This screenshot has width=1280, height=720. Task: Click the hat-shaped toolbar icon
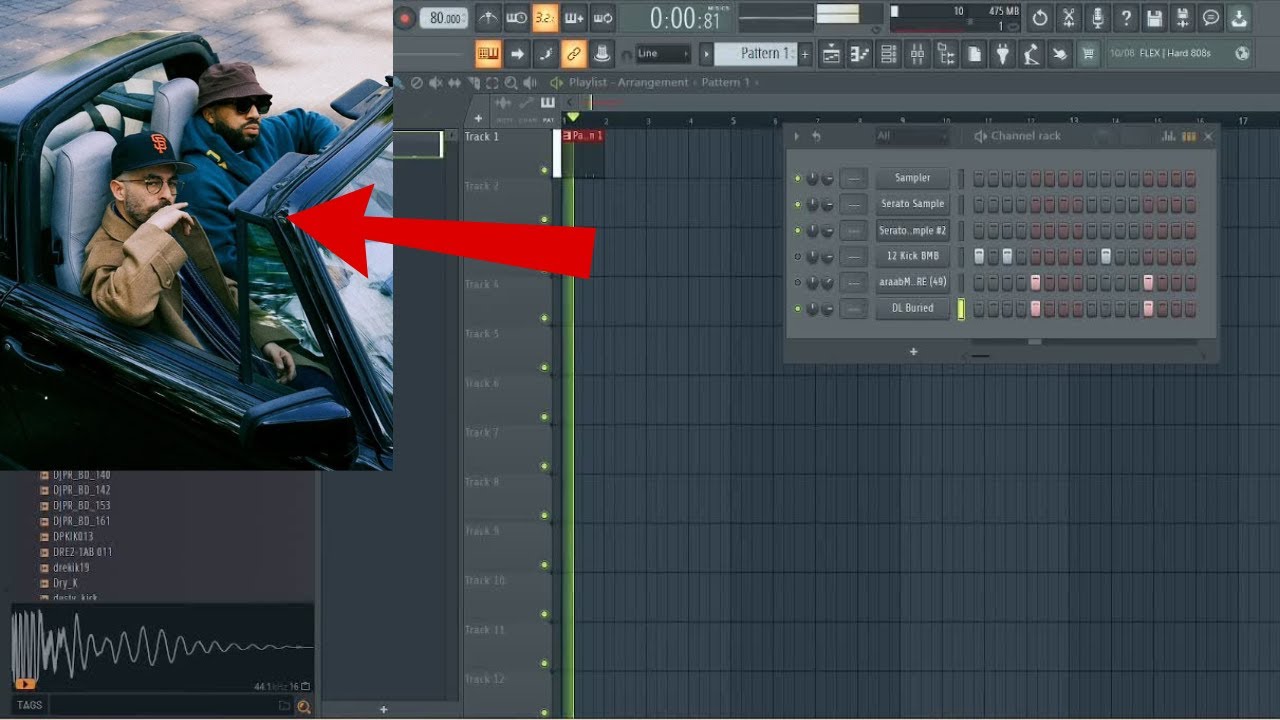[602, 54]
